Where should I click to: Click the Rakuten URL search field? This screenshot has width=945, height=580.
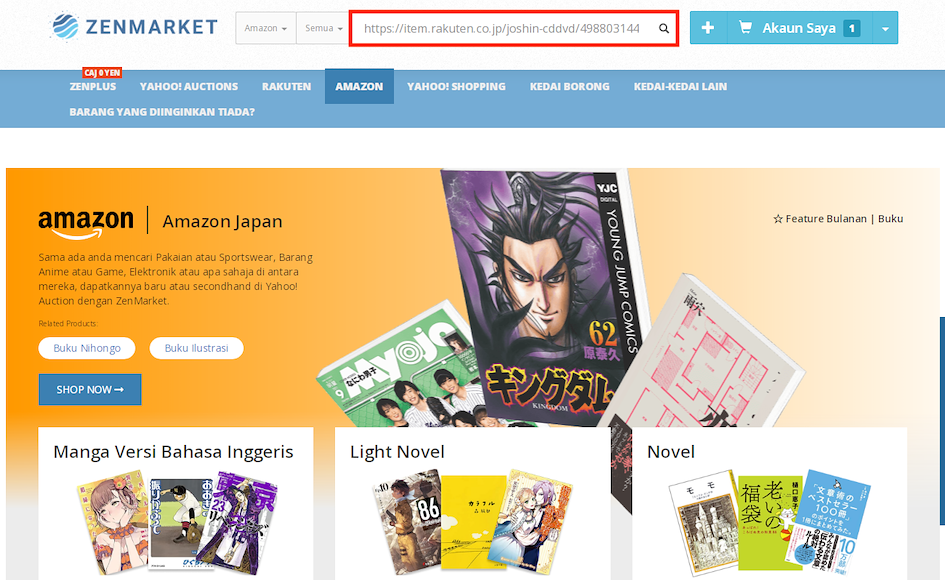513,28
